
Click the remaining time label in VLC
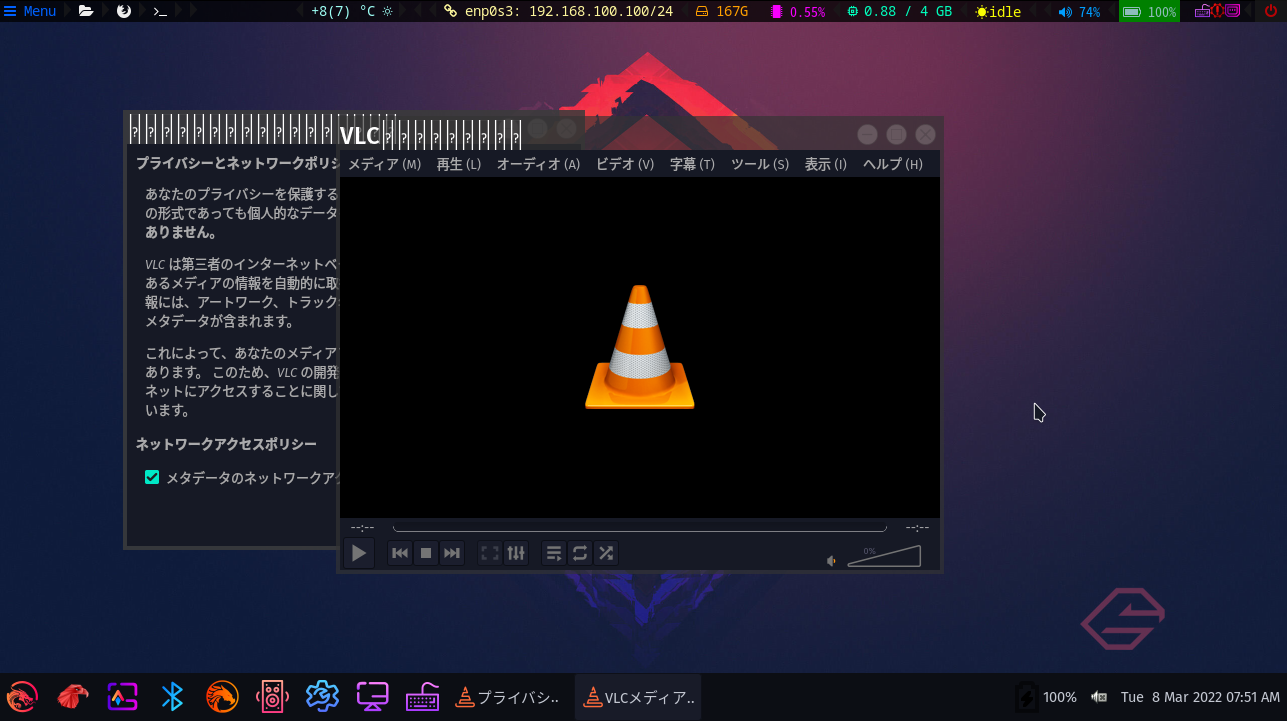point(917,527)
